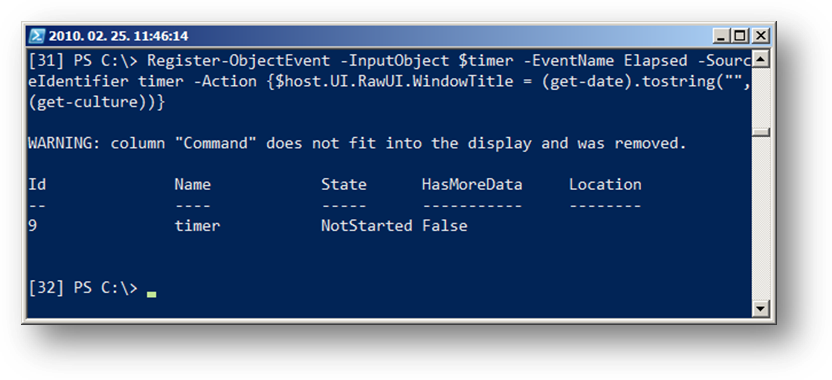832x380 pixels.
Task: Click the vertical scrollbar thumb
Action: pyautogui.click(x=760, y=132)
